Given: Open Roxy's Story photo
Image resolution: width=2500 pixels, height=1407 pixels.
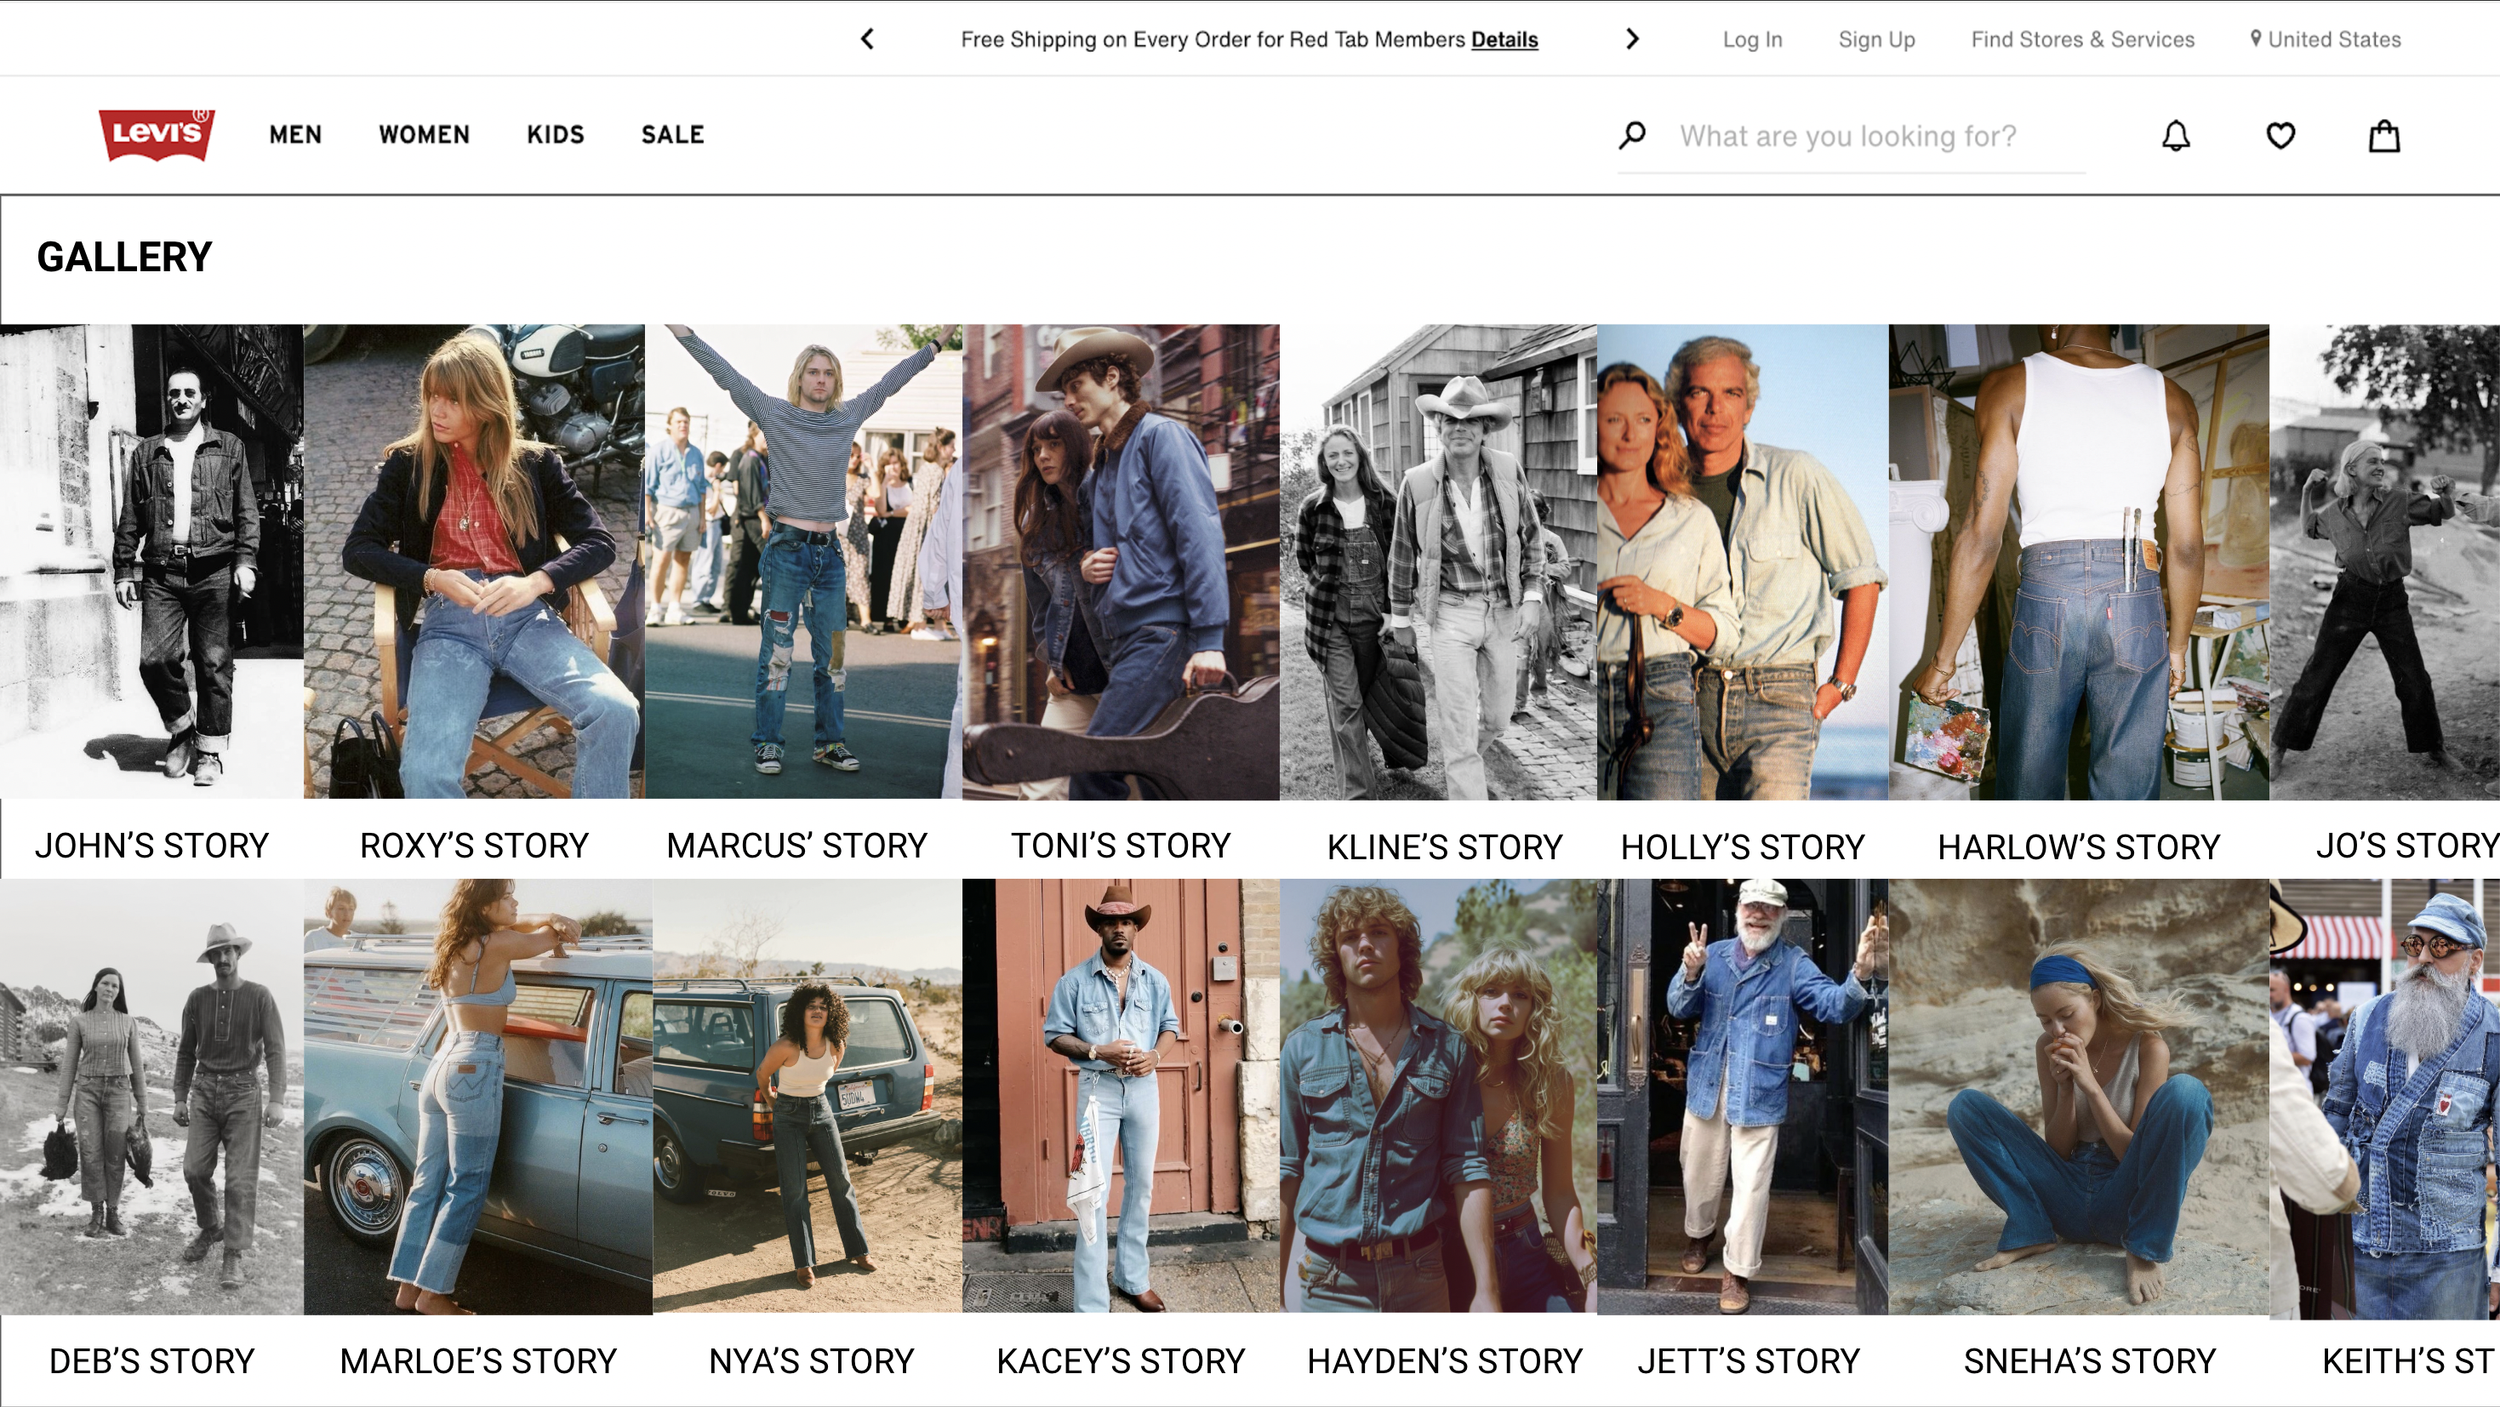Looking at the screenshot, I should click(x=474, y=560).
